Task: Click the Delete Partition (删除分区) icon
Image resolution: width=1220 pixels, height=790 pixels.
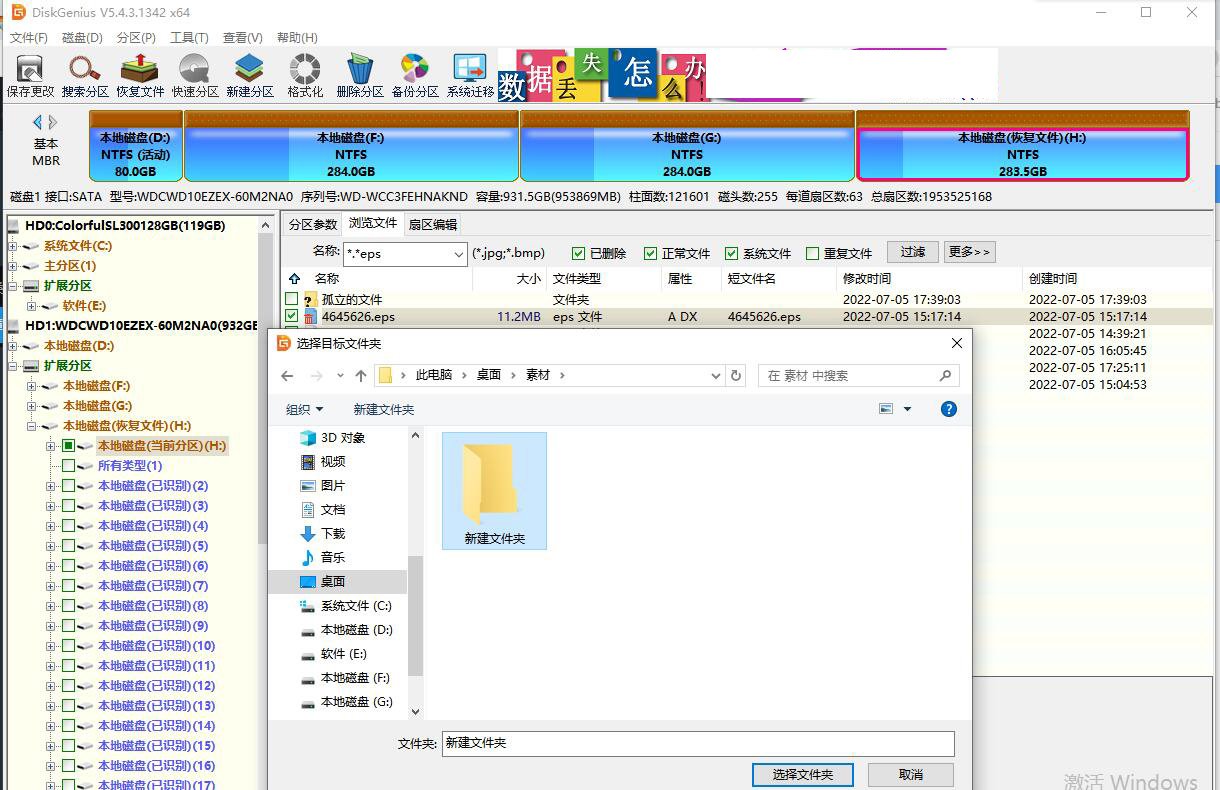Action: [360, 75]
